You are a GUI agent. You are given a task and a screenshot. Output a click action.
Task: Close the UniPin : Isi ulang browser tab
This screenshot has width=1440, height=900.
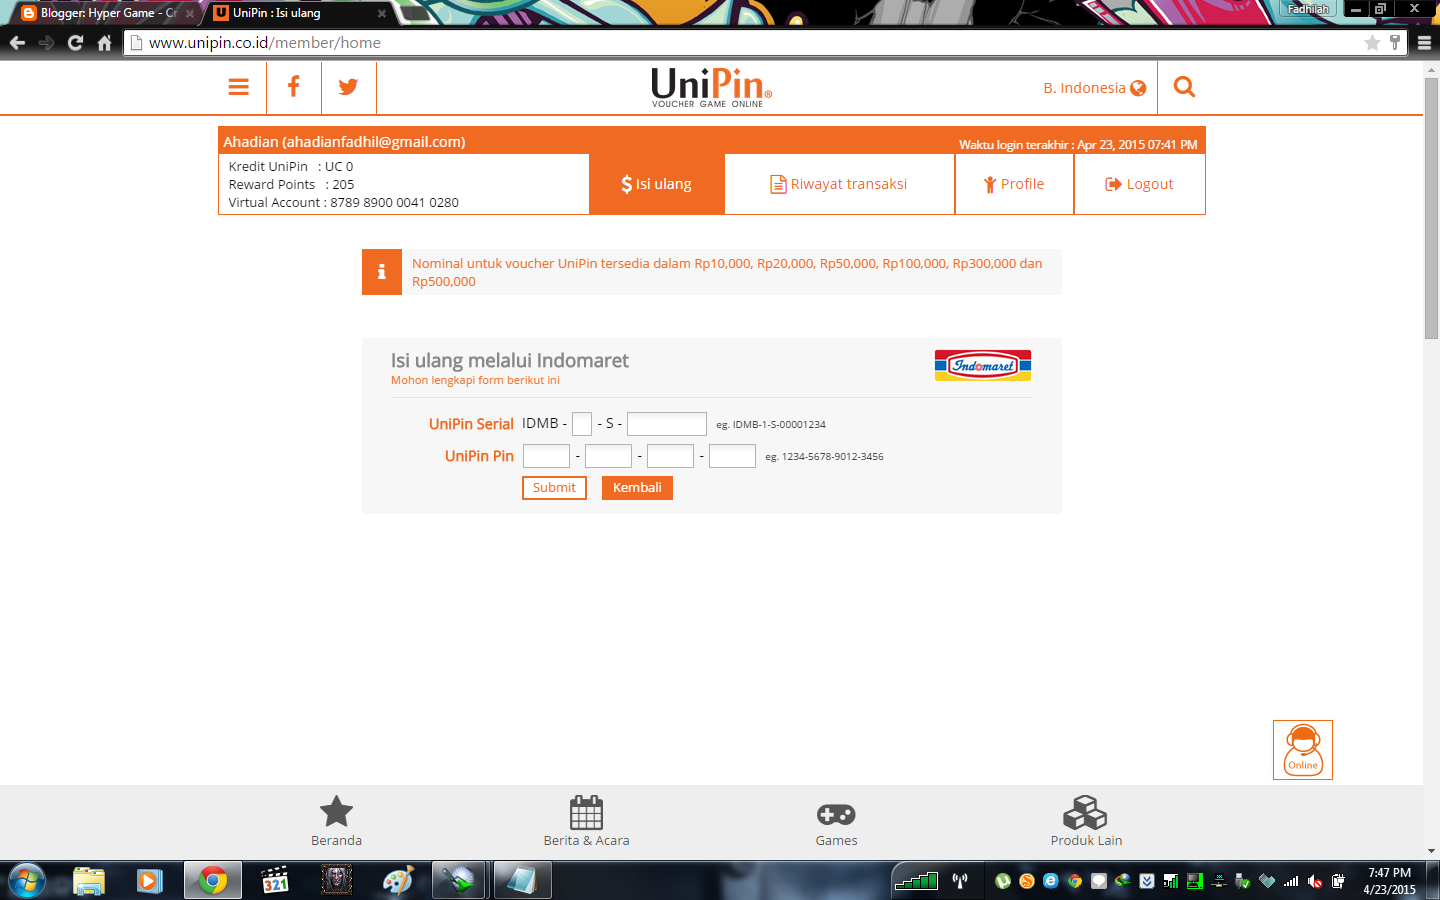pyautogui.click(x=381, y=13)
